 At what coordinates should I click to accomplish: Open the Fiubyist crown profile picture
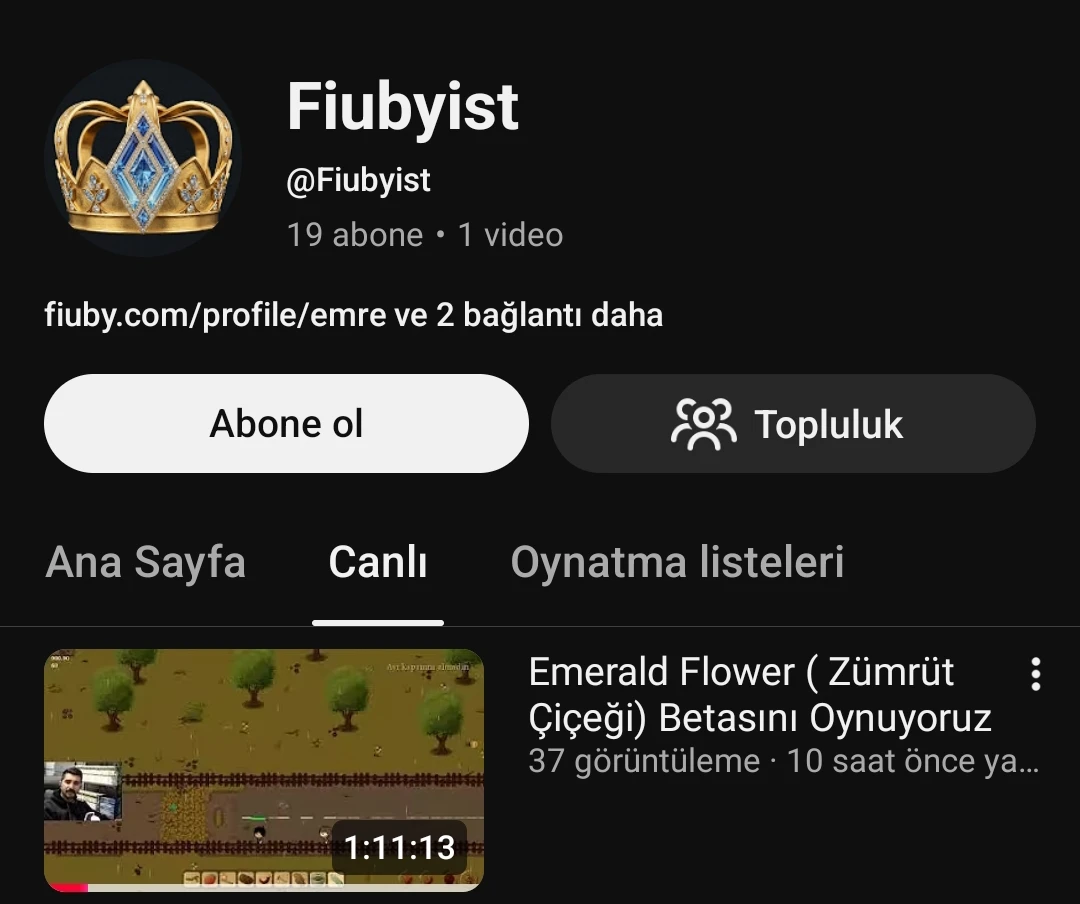tap(143, 158)
